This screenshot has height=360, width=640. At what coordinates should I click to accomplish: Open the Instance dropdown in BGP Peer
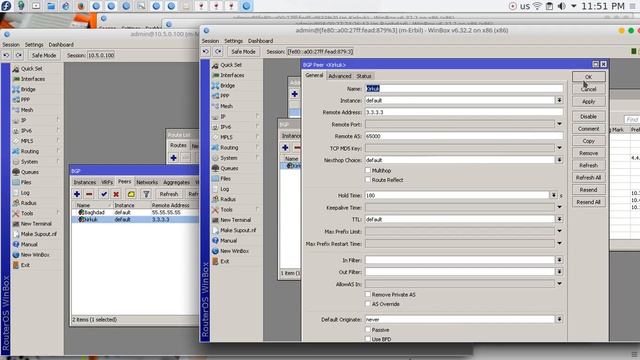pyautogui.click(x=559, y=100)
